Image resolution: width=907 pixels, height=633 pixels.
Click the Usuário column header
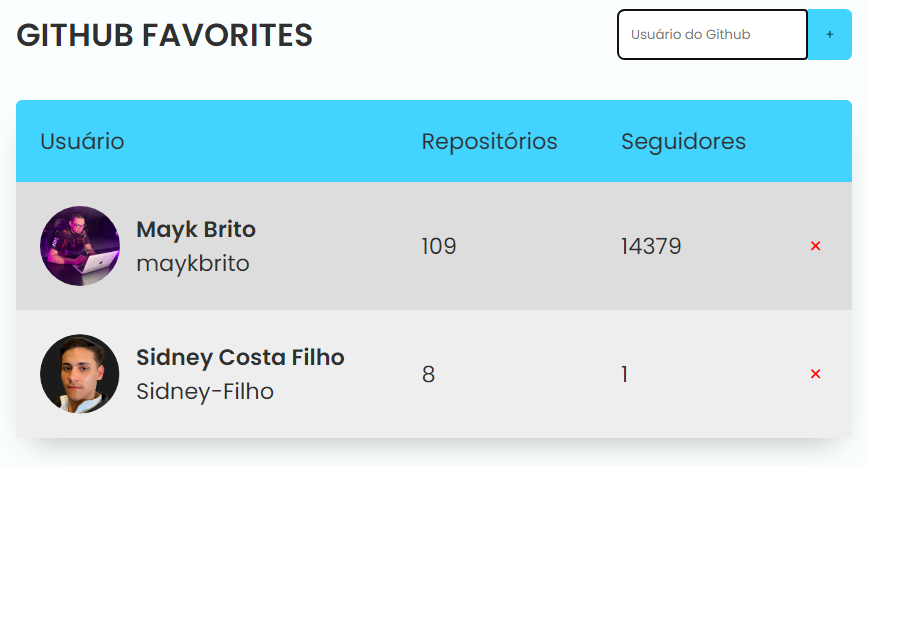tap(83, 142)
